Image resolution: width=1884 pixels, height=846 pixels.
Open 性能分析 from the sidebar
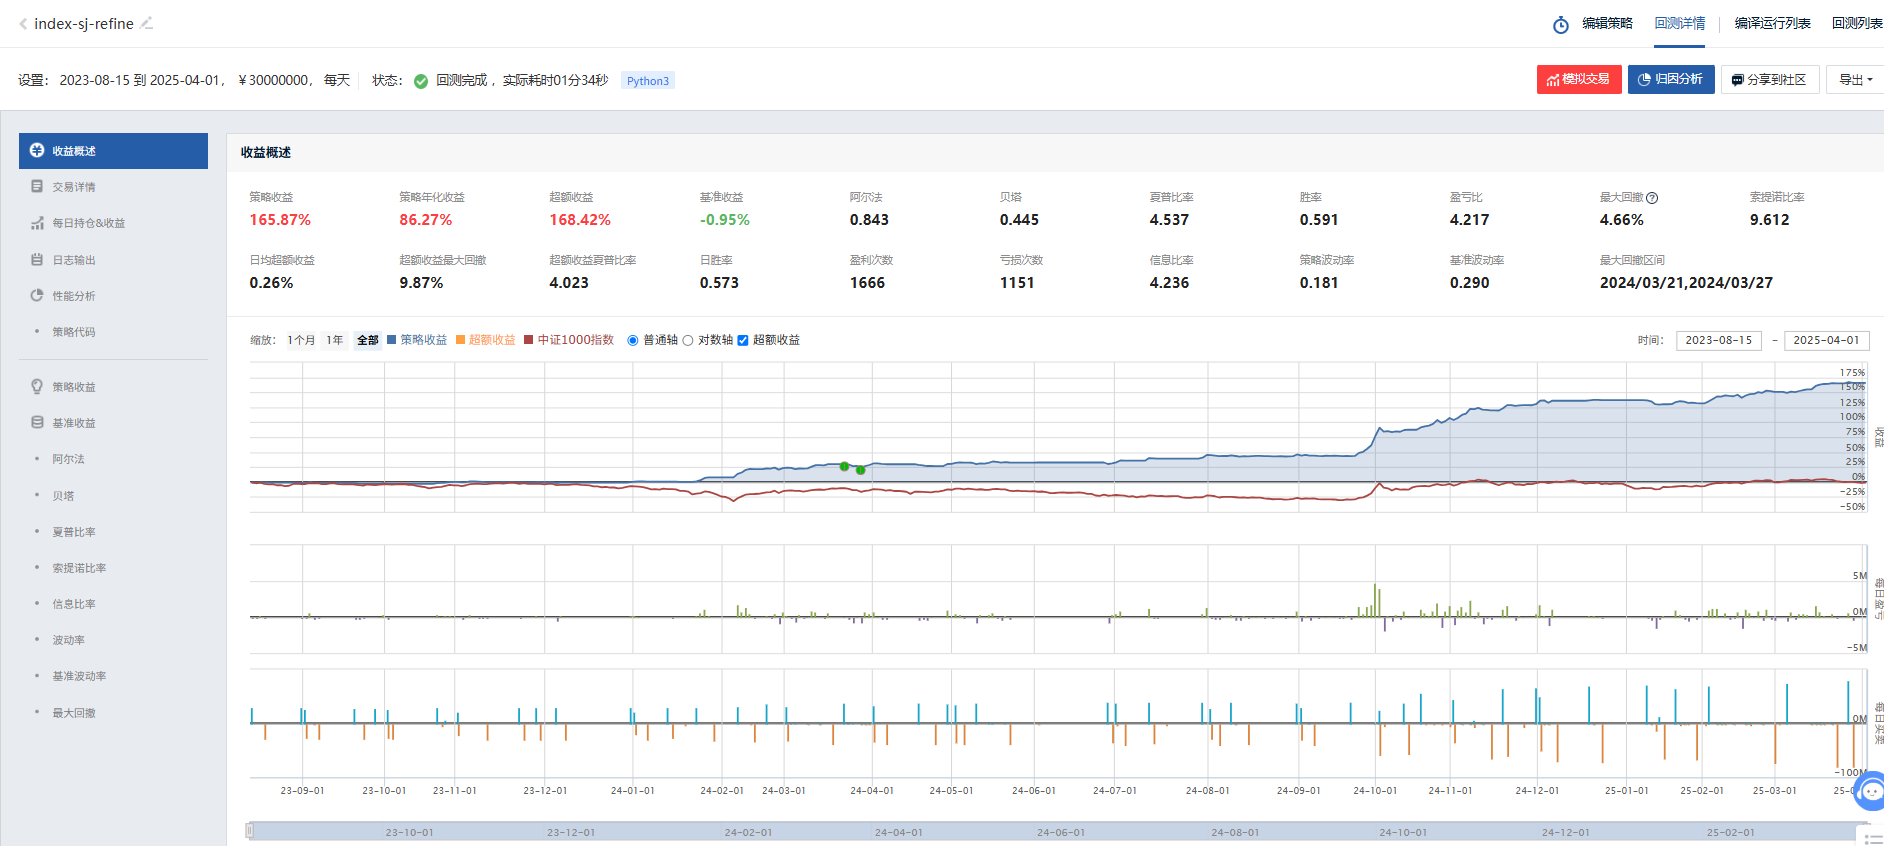74,296
